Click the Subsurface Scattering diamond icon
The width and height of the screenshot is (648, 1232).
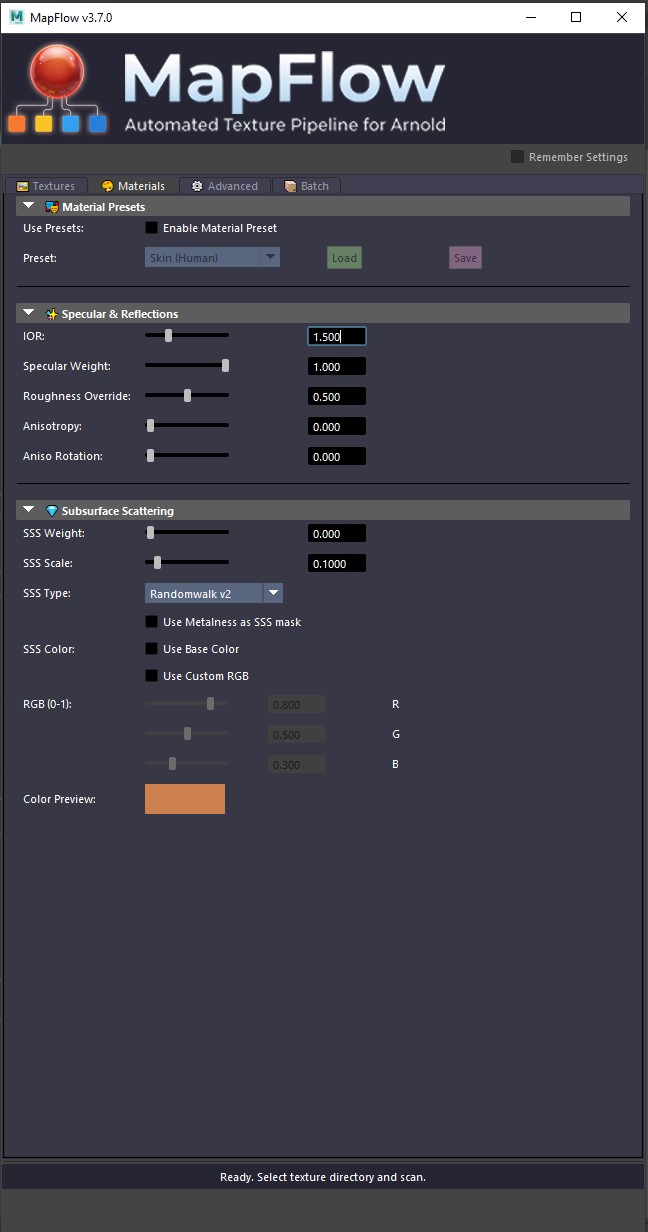coord(52,511)
